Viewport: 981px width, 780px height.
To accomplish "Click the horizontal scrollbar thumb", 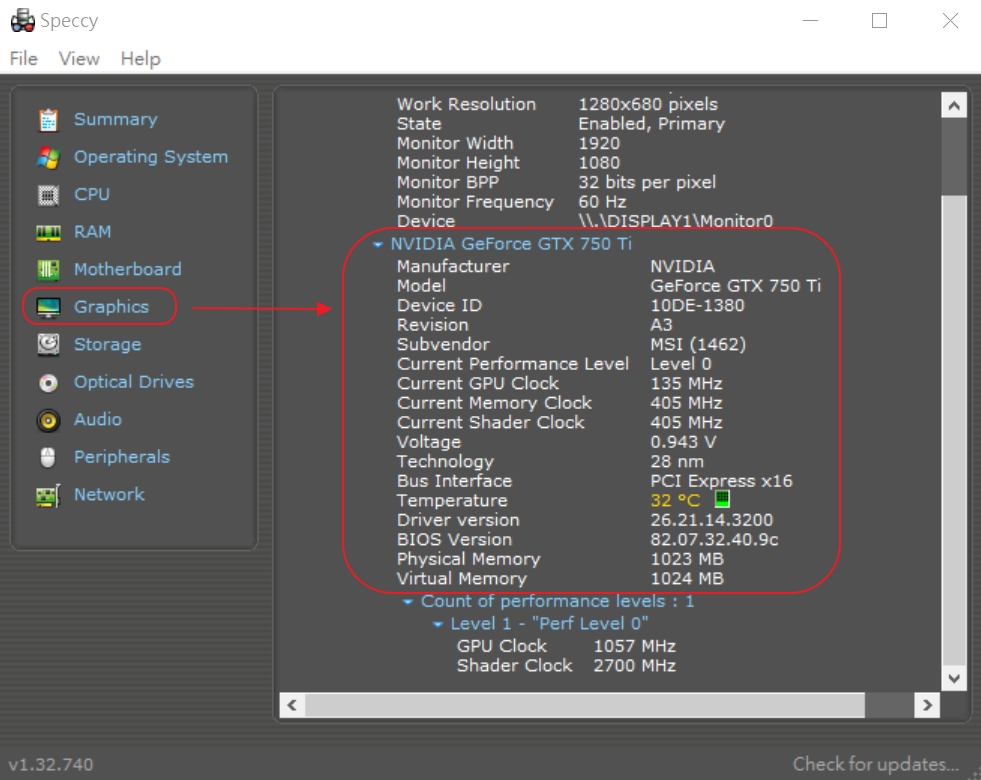I will [585, 705].
